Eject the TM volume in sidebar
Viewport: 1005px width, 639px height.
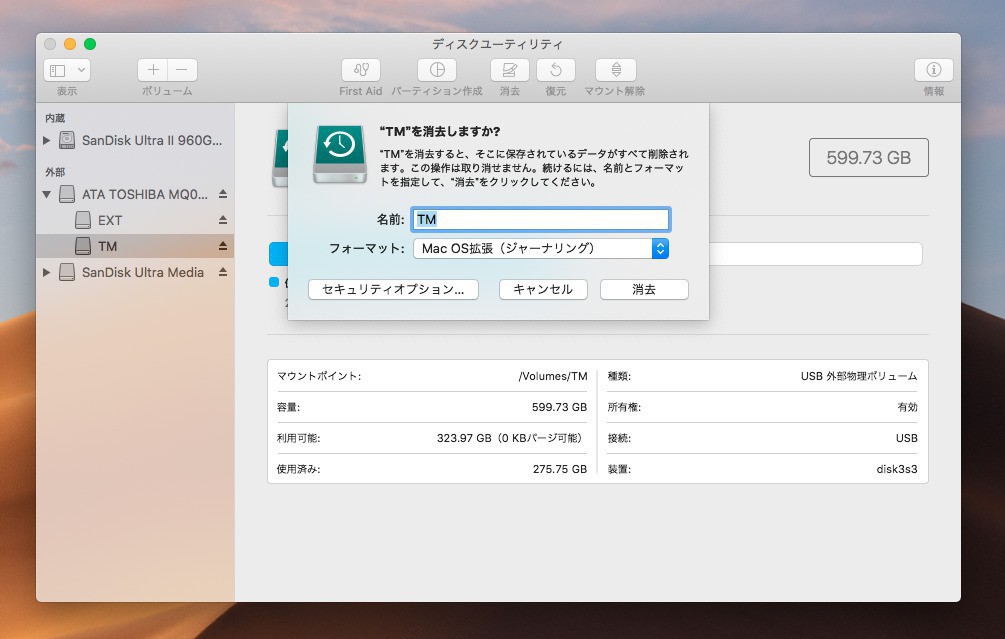pos(223,246)
